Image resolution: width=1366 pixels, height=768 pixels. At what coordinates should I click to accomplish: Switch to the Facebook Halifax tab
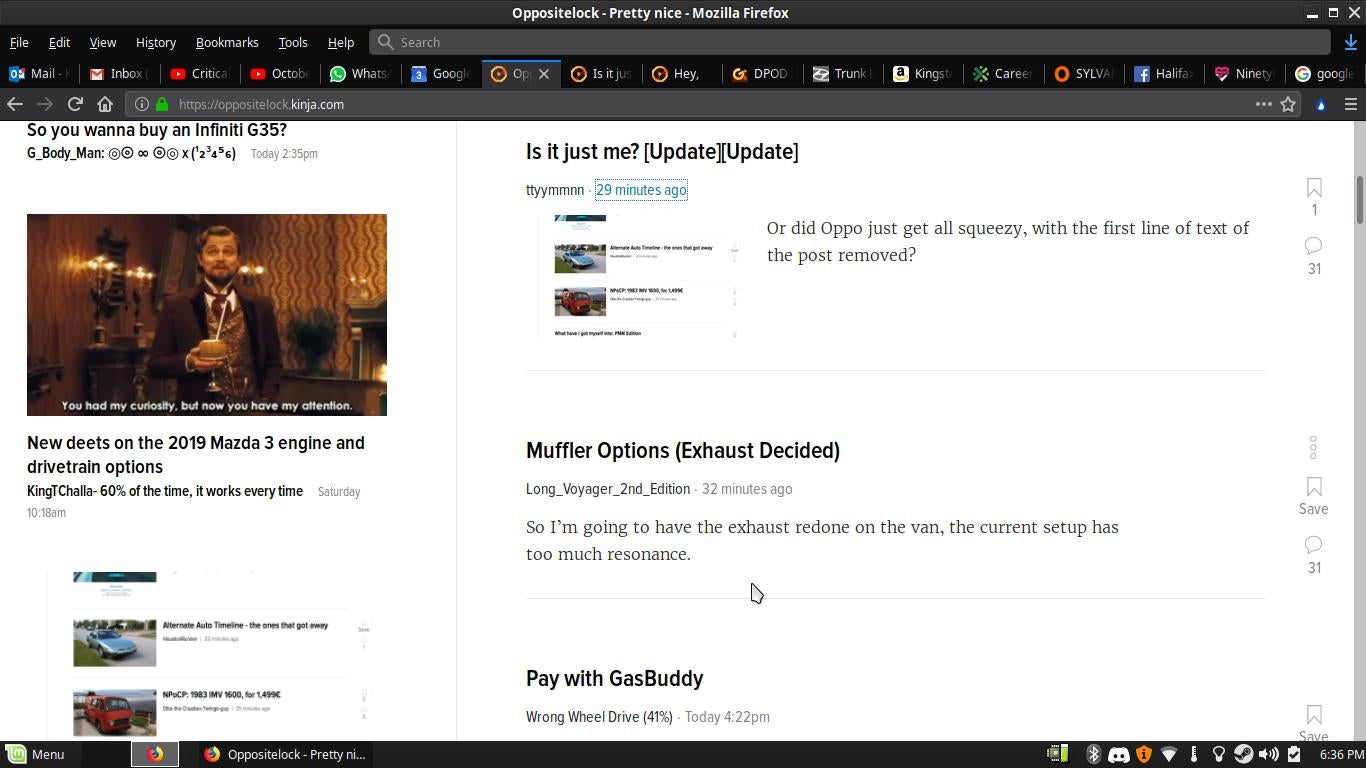(x=1163, y=74)
